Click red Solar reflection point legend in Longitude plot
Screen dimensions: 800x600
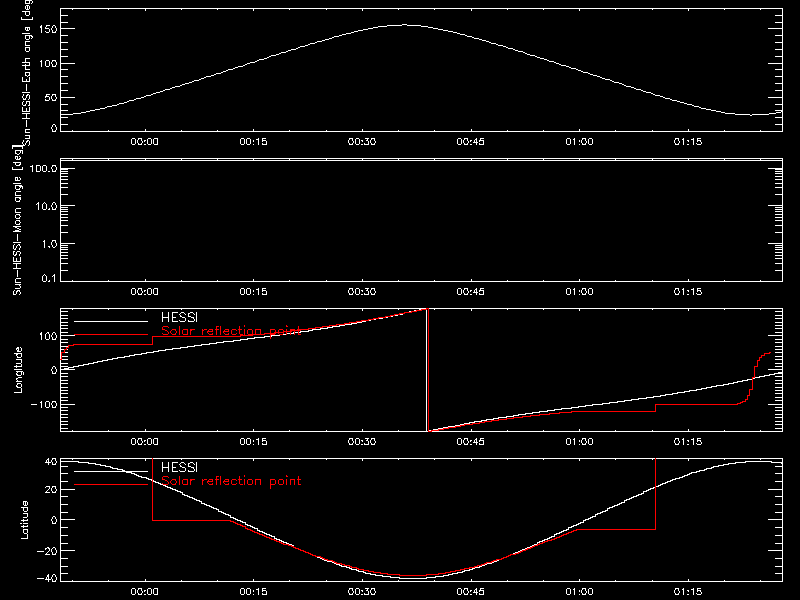[x=231, y=331]
